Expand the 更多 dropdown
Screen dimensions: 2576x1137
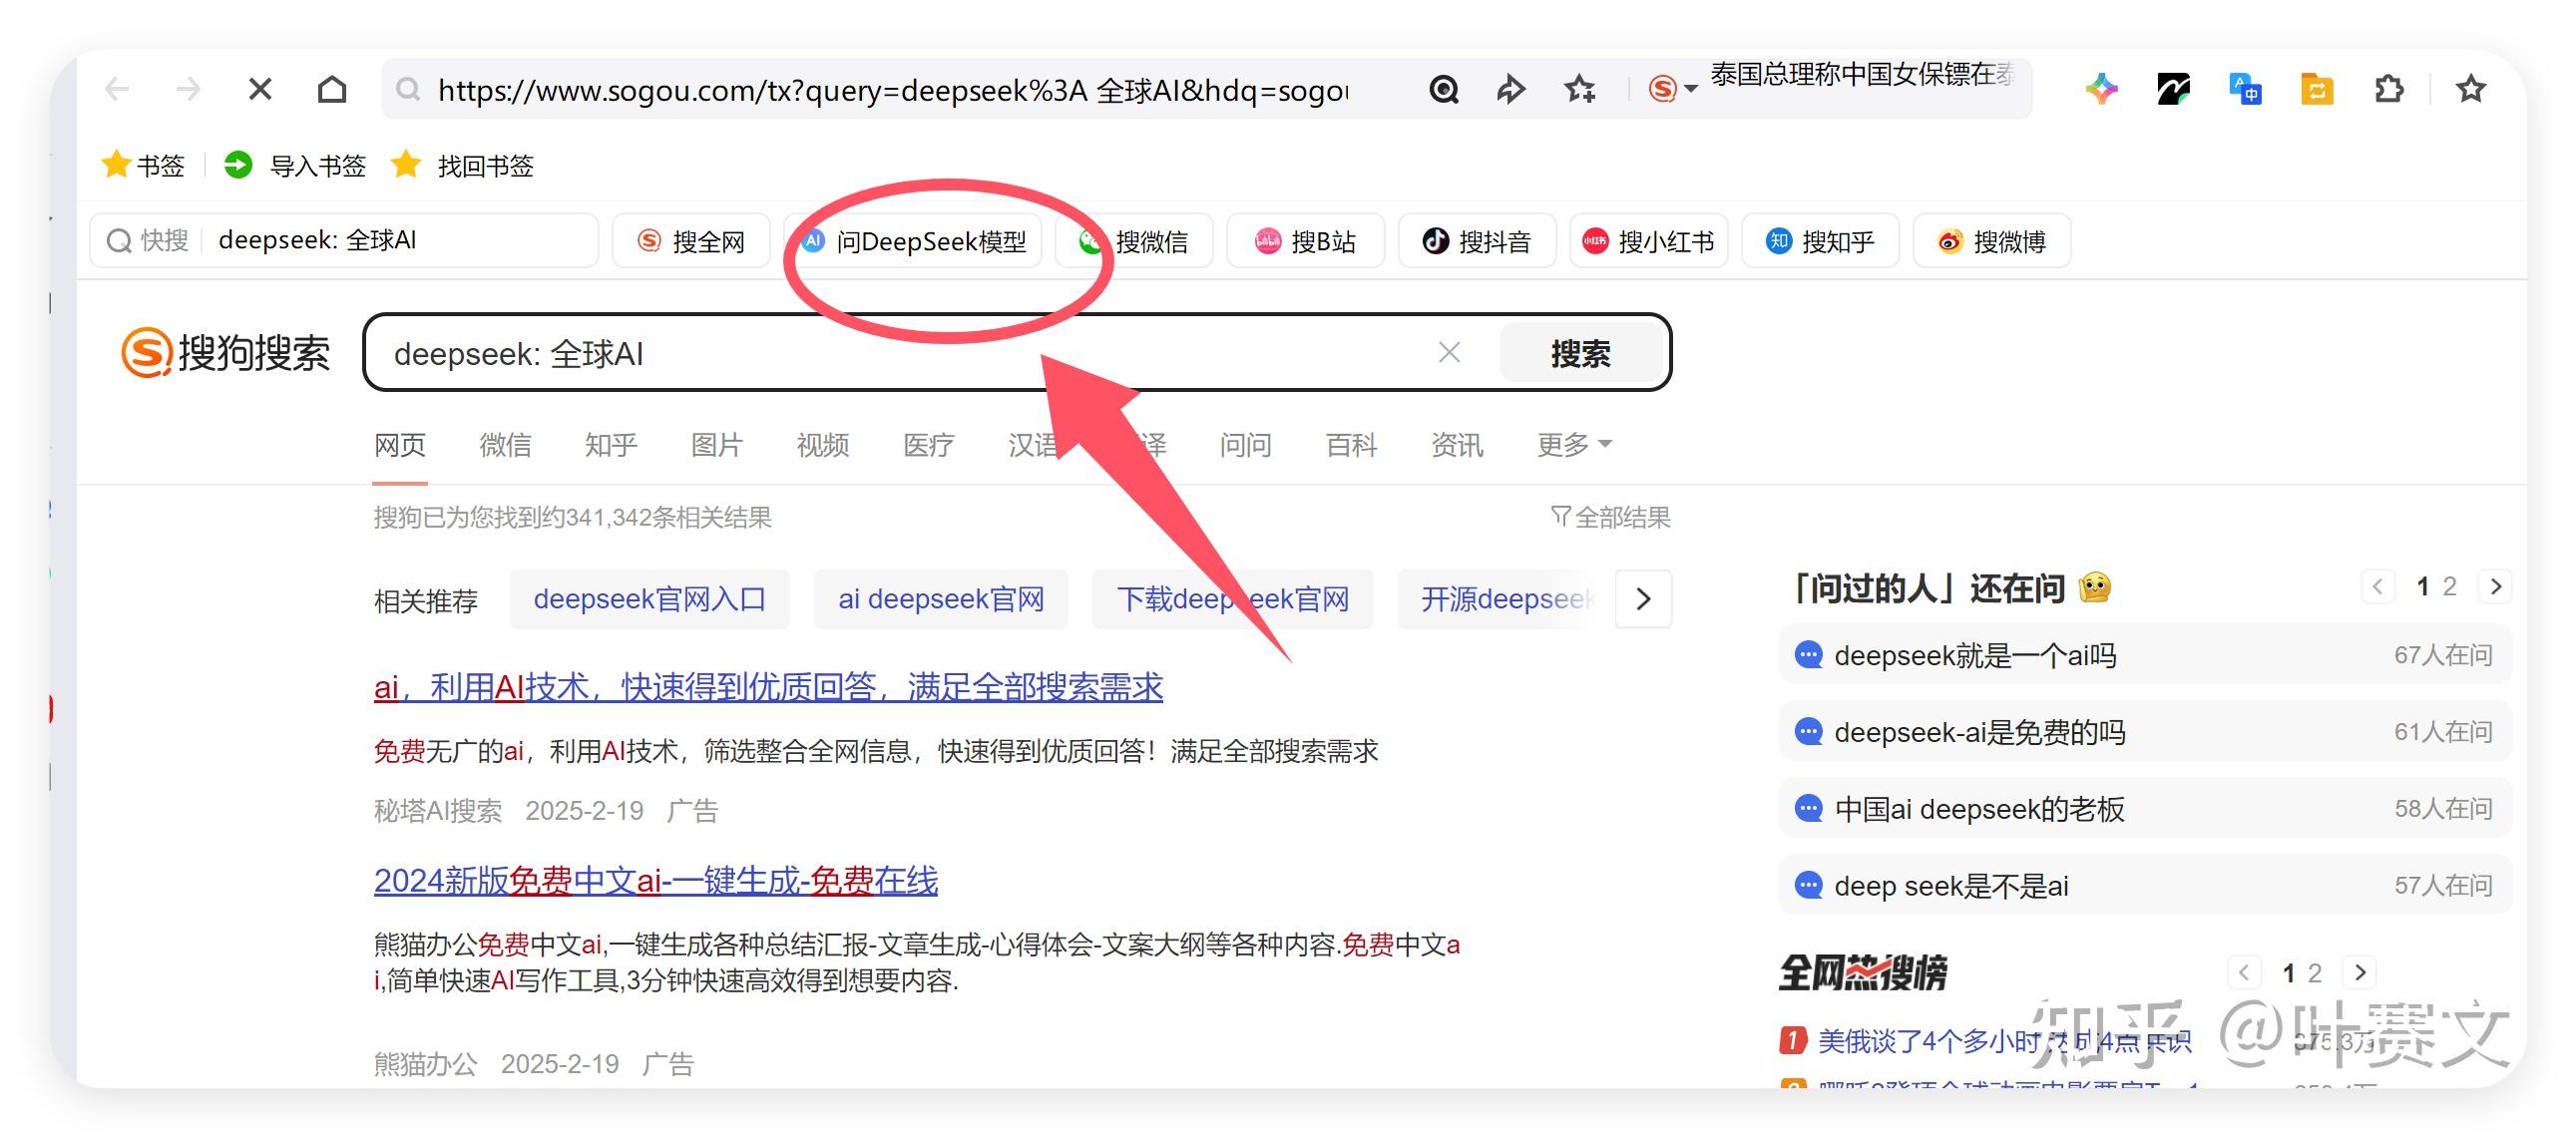tap(1574, 445)
